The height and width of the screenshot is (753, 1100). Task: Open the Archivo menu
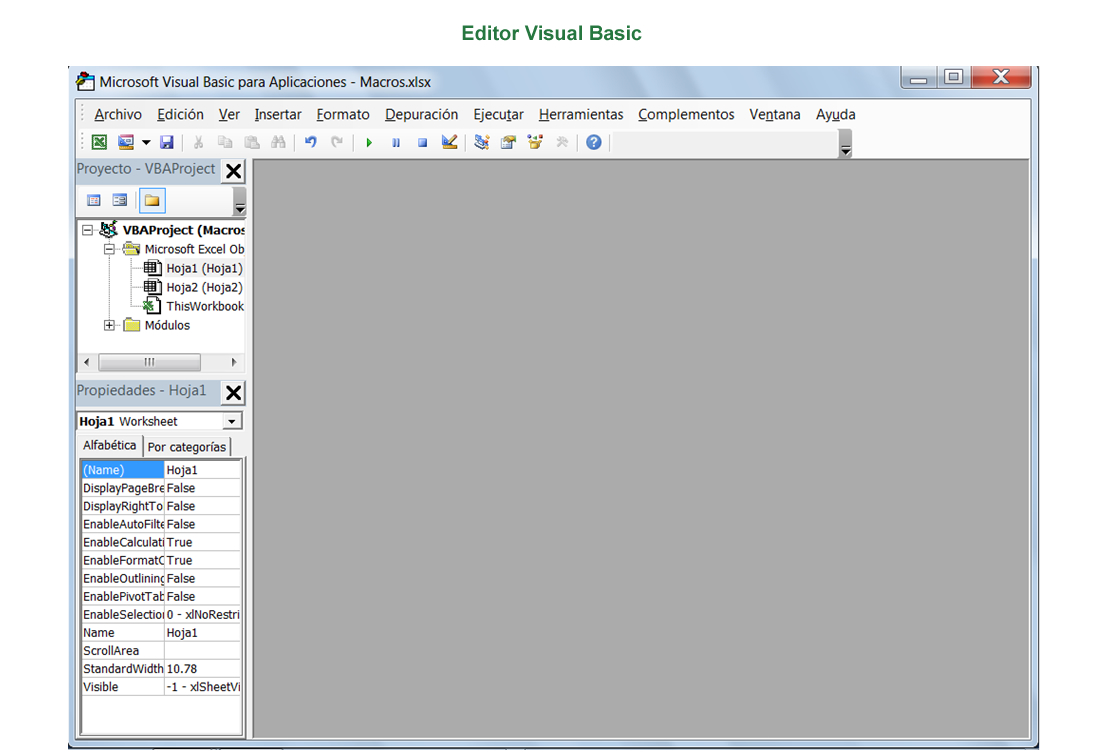pos(118,114)
